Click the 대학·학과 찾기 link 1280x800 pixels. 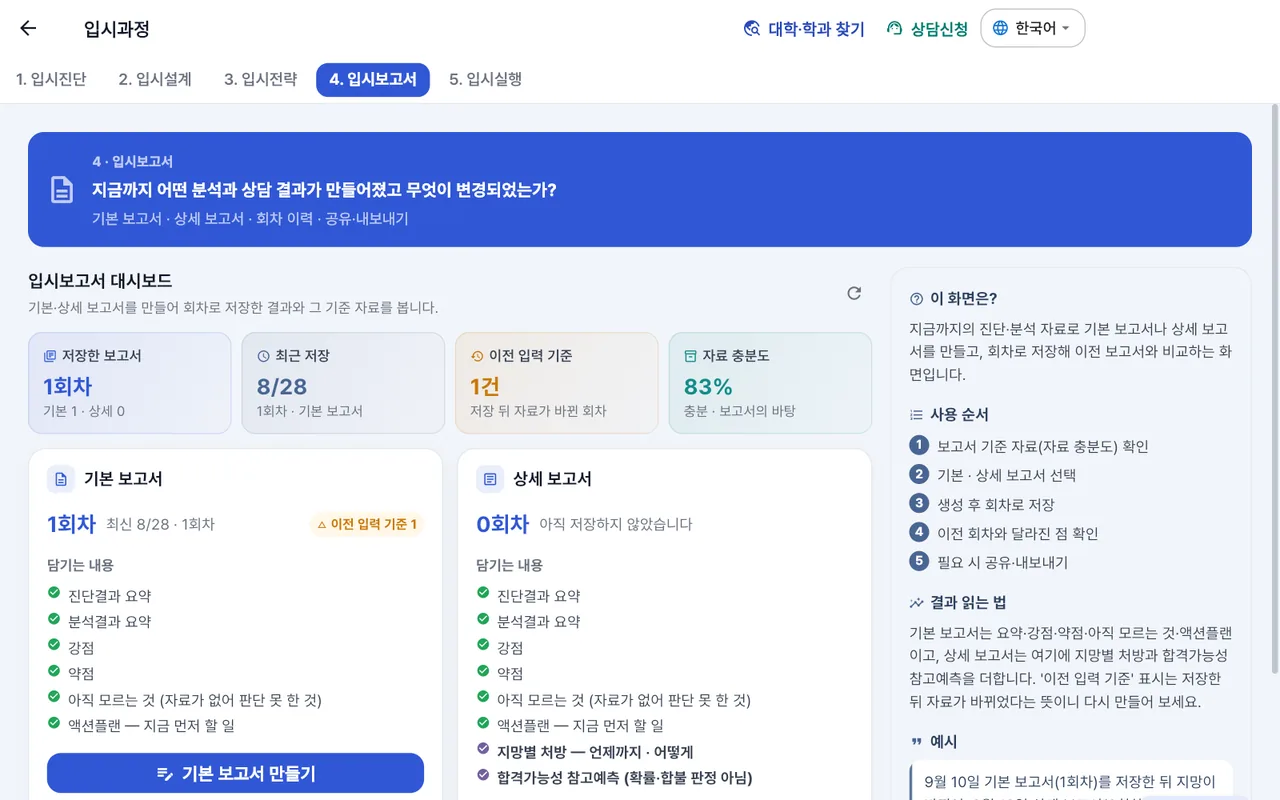pos(805,29)
